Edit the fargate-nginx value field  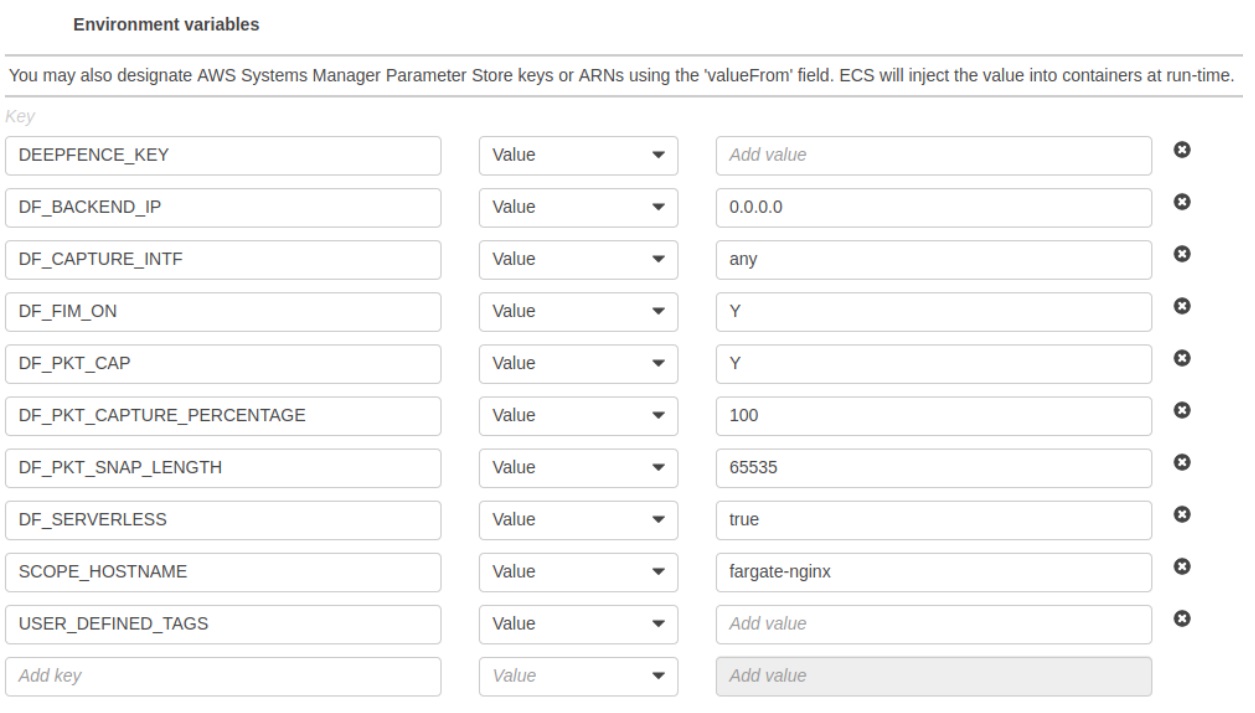click(x=934, y=572)
